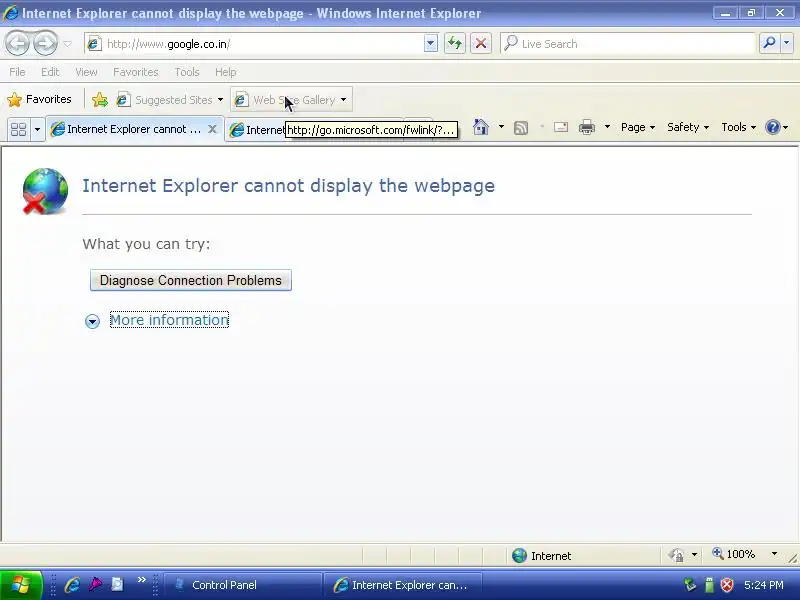800x600 pixels.
Task: Click the RSS feeds icon
Action: tap(521, 128)
